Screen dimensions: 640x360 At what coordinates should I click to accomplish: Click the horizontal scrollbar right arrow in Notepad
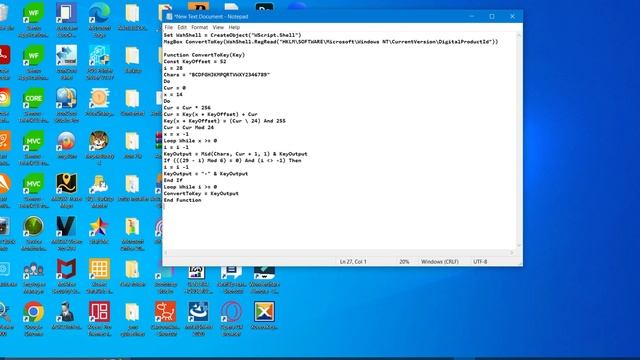[512, 253]
